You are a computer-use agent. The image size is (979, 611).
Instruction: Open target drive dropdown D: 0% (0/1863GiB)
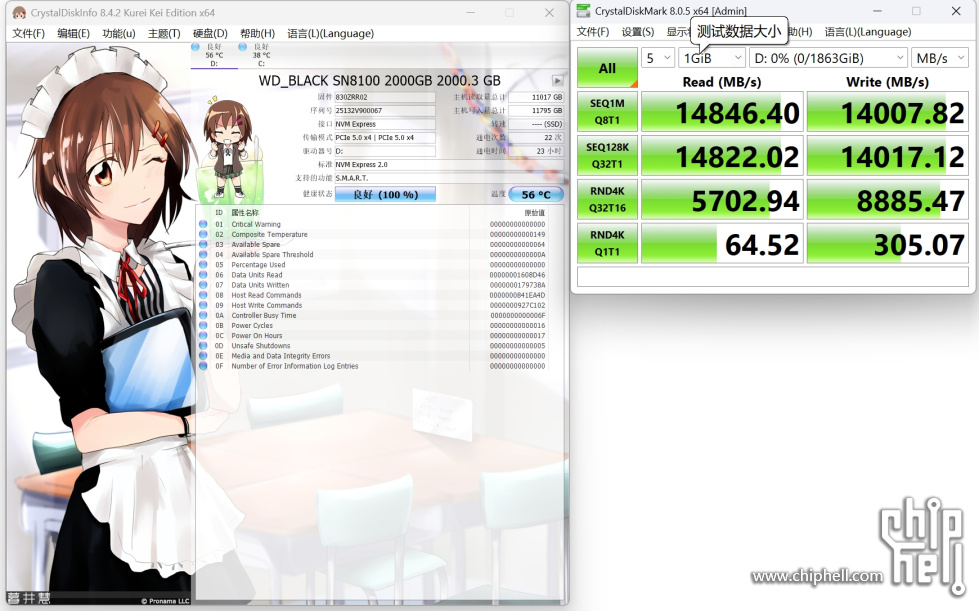pyautogui.click(x=828, y=58)
